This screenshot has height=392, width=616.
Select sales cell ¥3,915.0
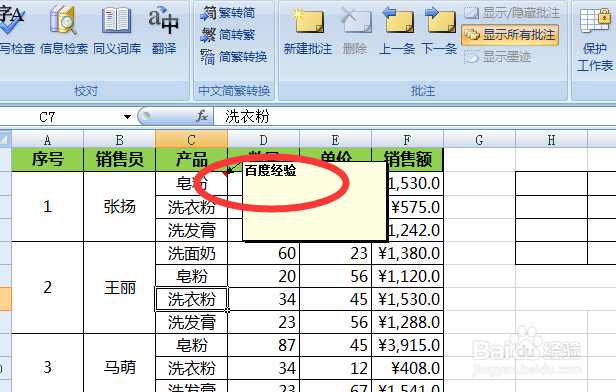click(x=407, y=345)
